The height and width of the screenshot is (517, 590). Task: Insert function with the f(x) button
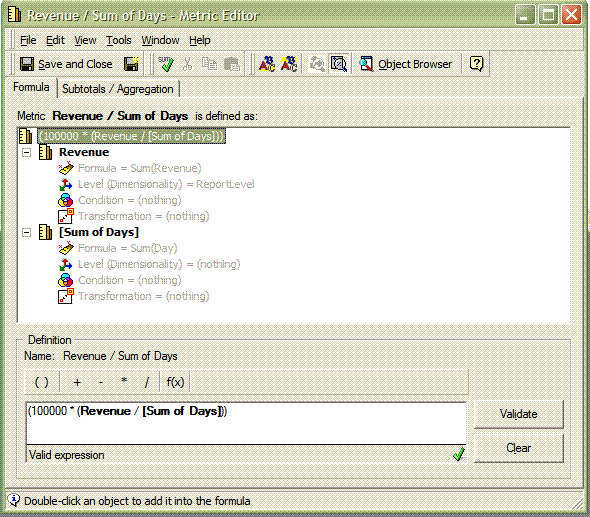[175, 382]
